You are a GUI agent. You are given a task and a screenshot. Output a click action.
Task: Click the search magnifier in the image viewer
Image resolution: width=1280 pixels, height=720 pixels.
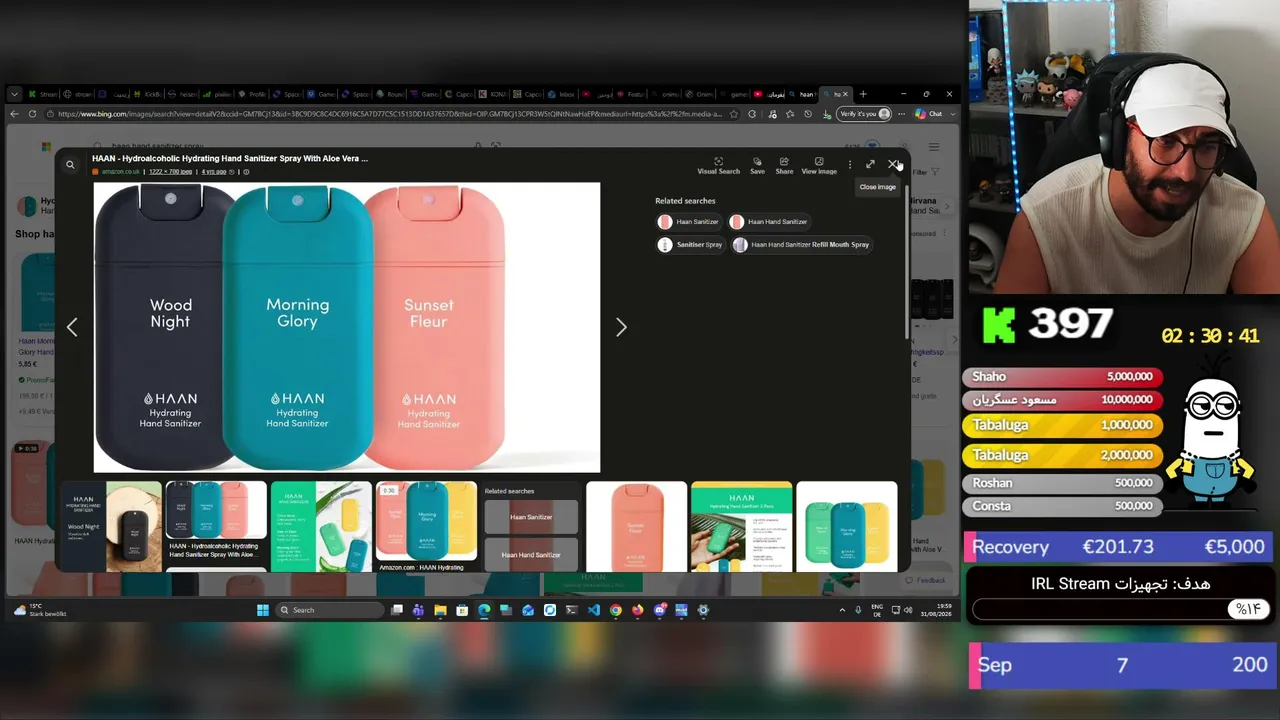pyautogui.click(x=70, y=164)
